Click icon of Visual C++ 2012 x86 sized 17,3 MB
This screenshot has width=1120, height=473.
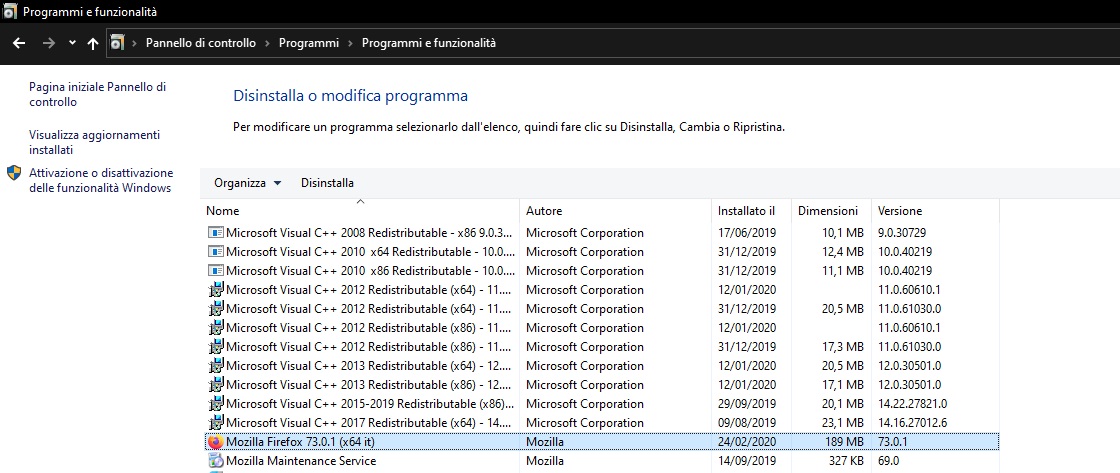point(216,347)
